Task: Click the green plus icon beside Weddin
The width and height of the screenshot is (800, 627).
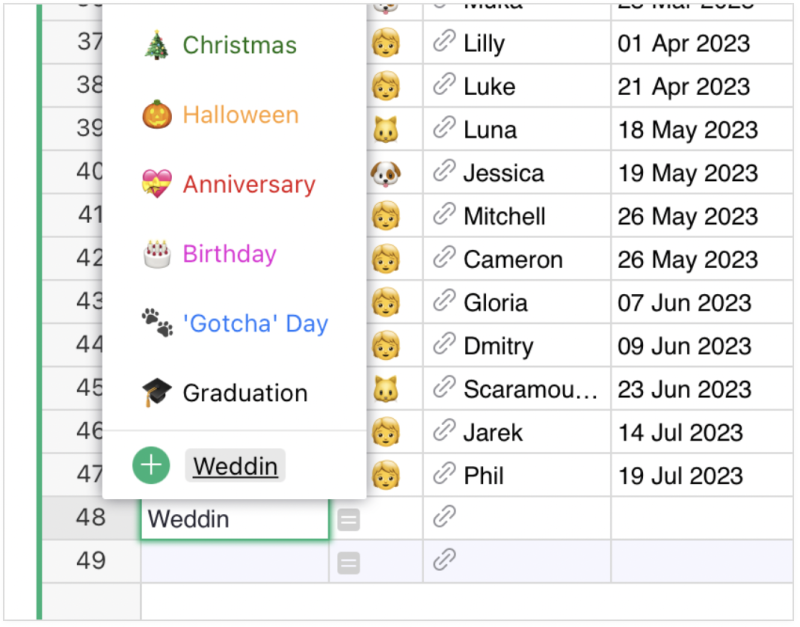Action: coord(151,464)
